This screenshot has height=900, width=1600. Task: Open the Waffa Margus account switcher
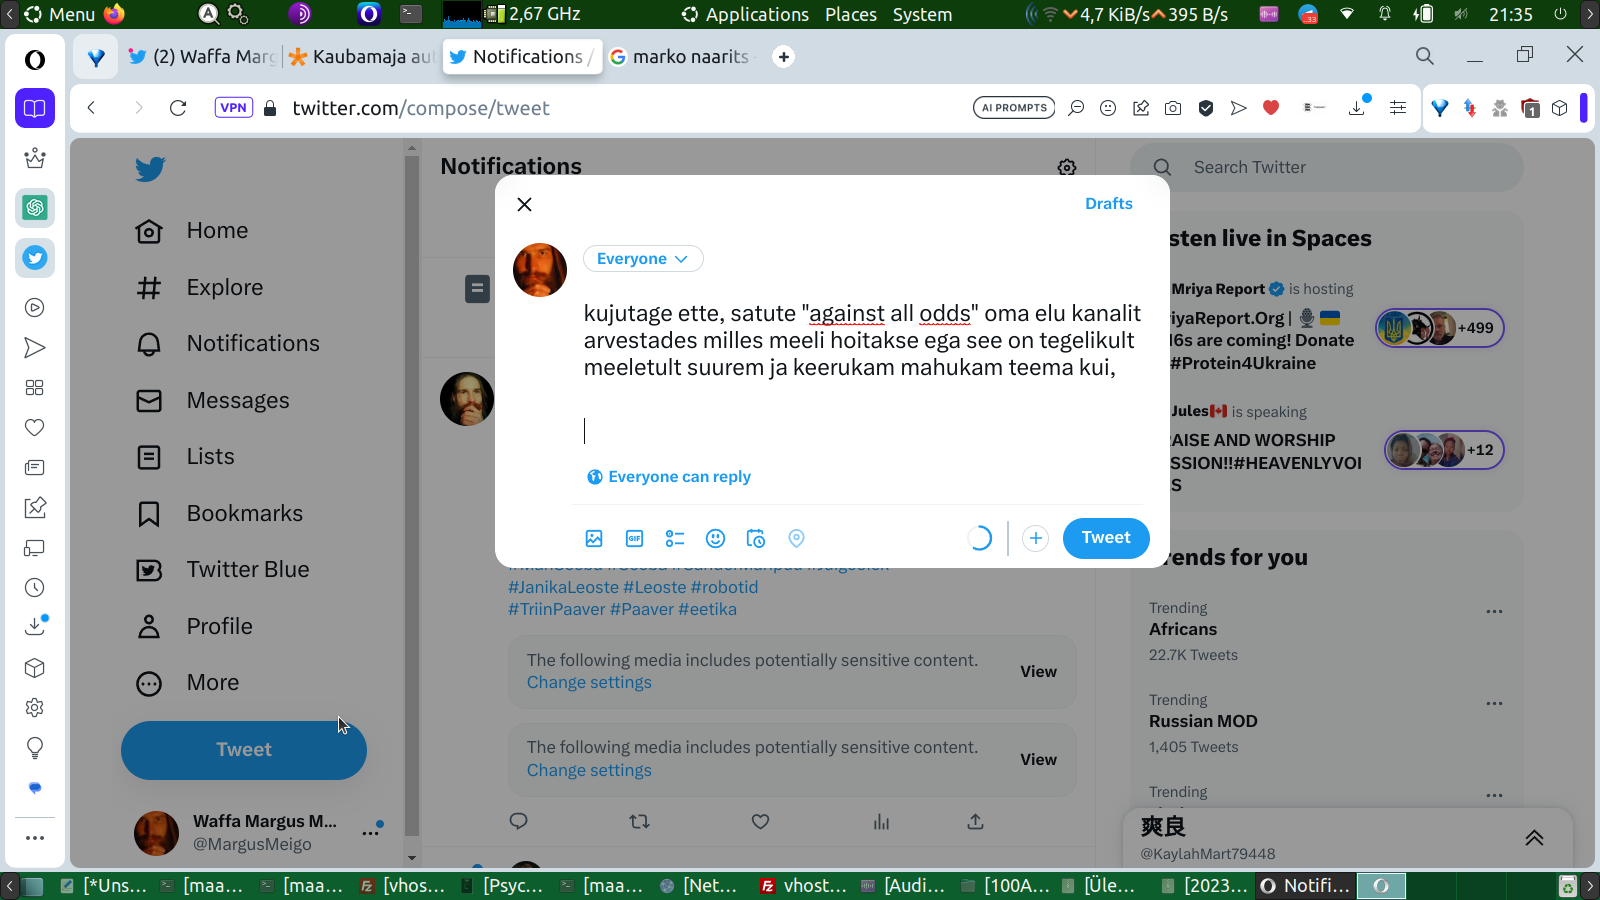(259, 833)
